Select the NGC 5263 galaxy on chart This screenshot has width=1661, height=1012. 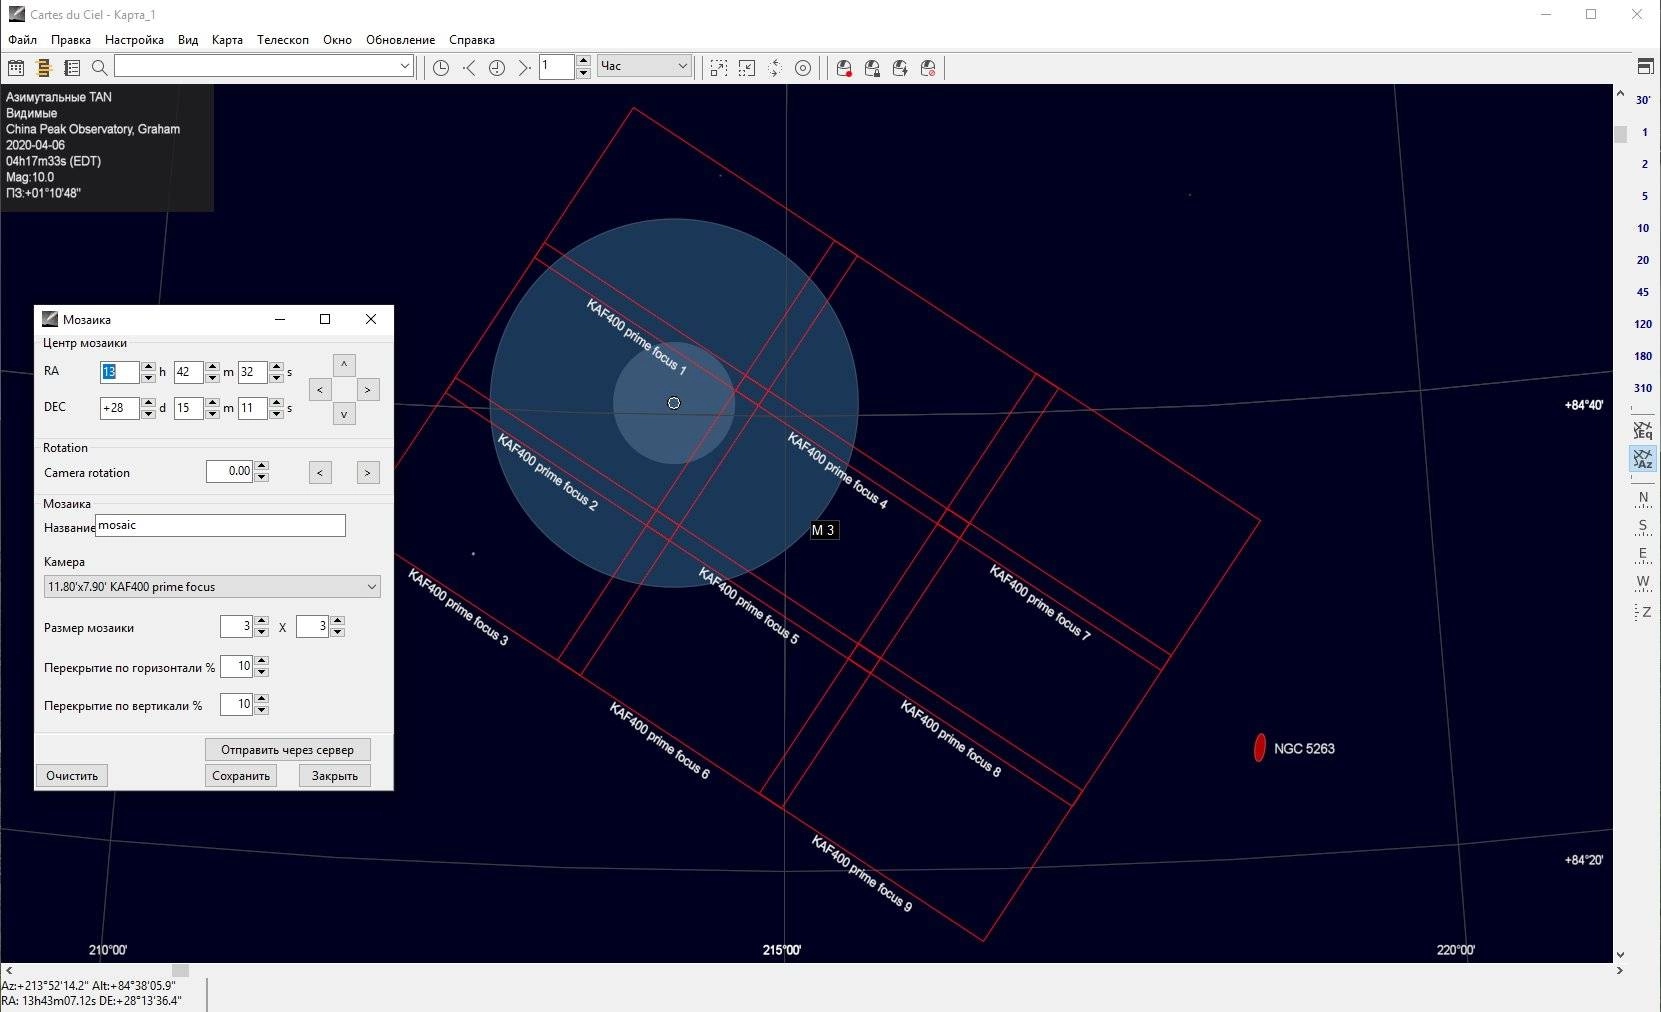tap(1260, 747)
